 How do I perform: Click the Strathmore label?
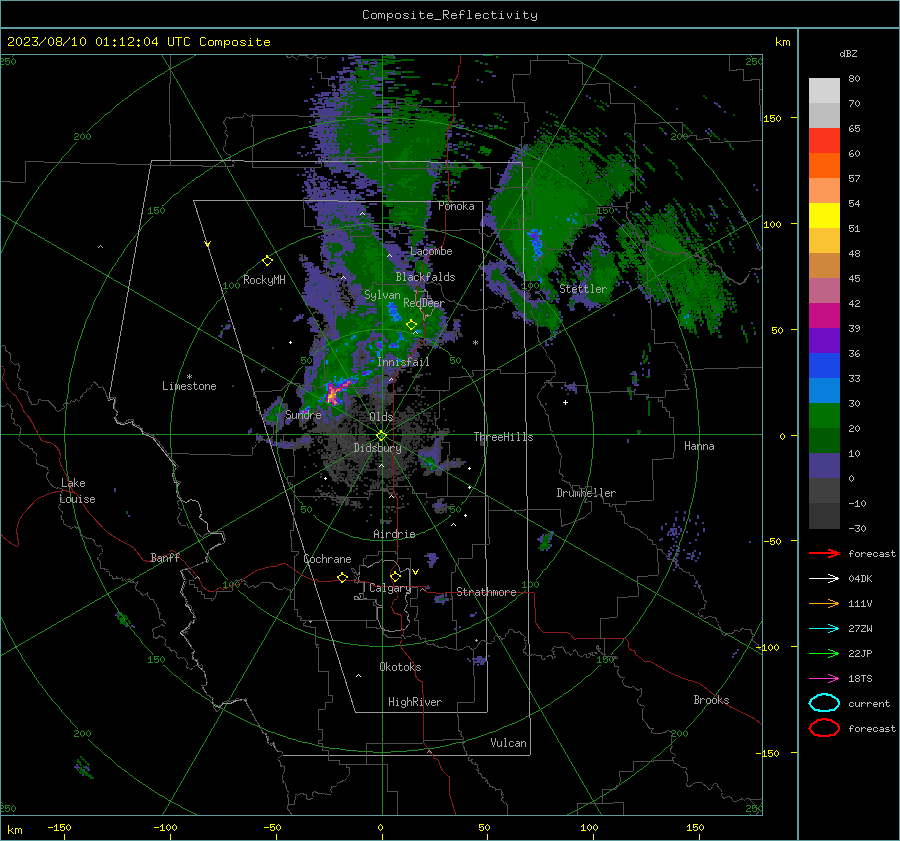(486, 592)
